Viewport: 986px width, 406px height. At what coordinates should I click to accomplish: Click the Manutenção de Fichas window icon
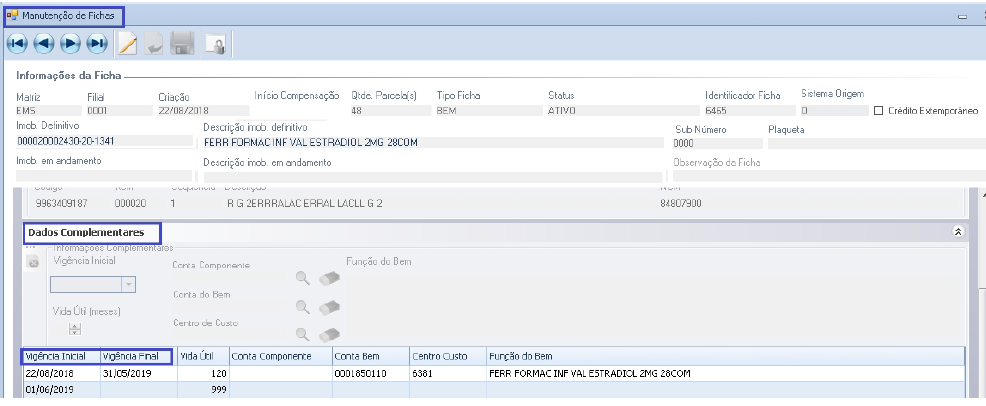coord(12,16)
